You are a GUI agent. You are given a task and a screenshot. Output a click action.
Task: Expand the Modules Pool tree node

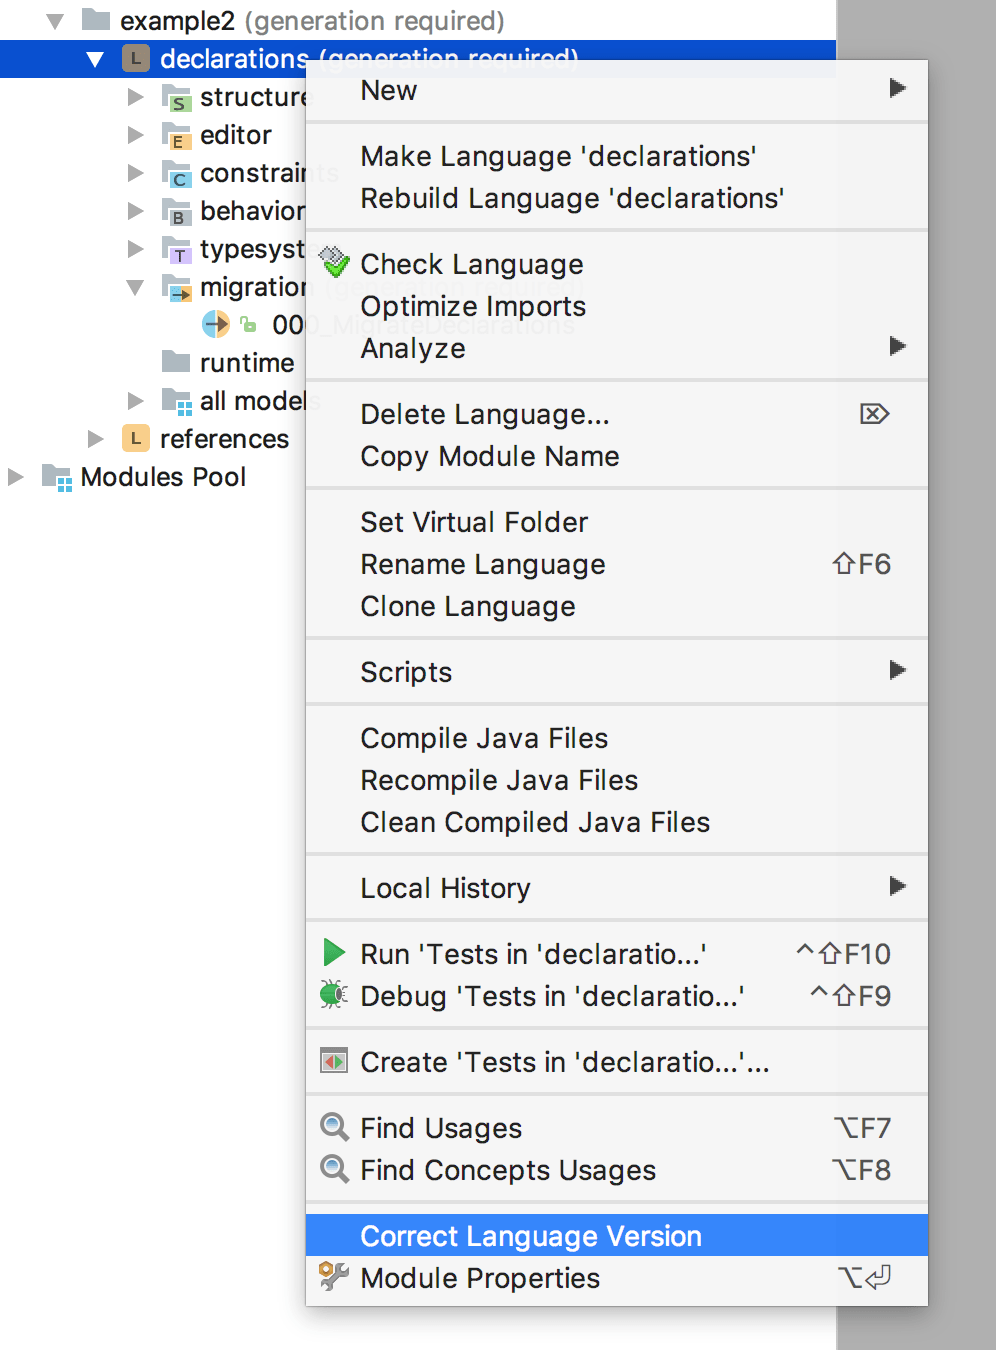[16, 477]
